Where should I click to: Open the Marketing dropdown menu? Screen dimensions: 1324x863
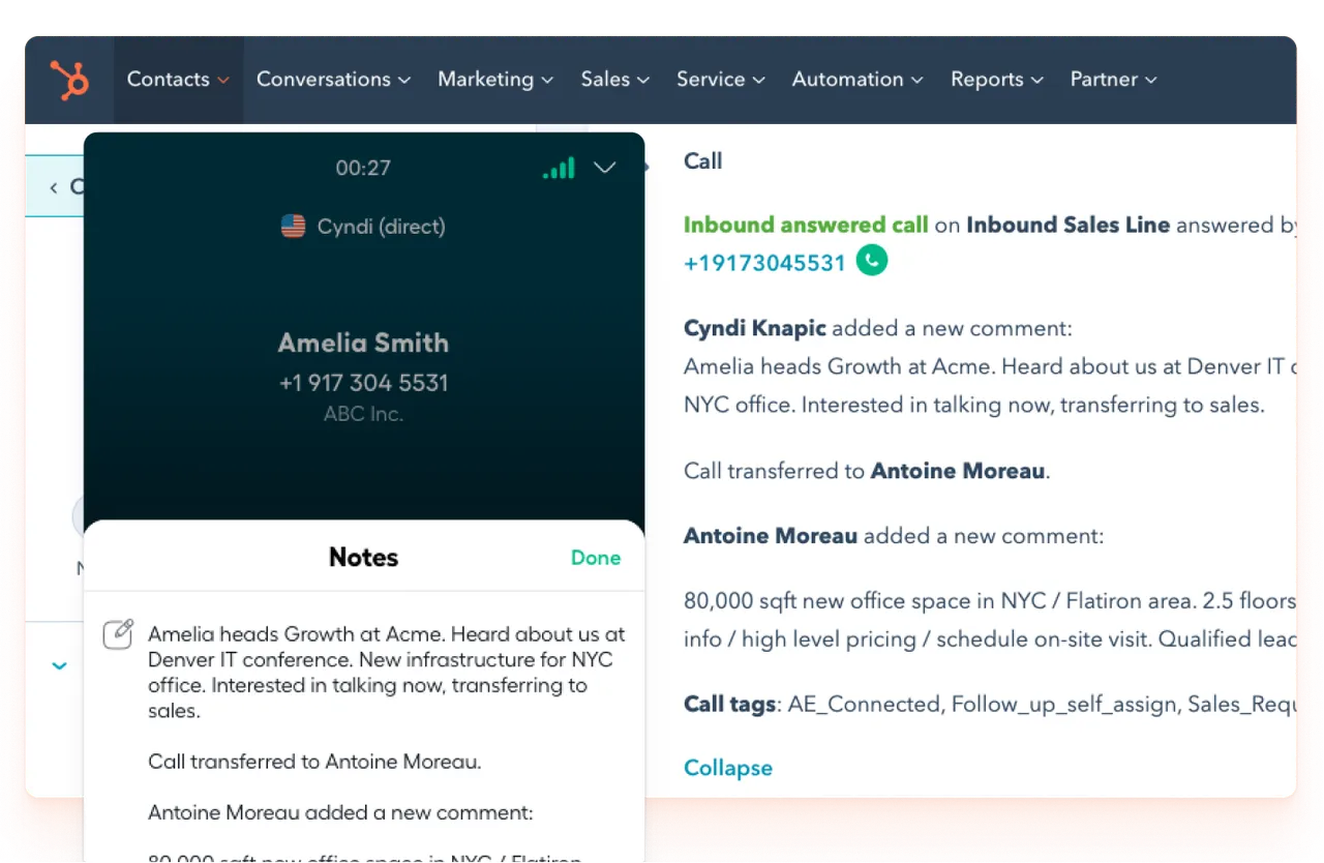[x=495, y=80]
